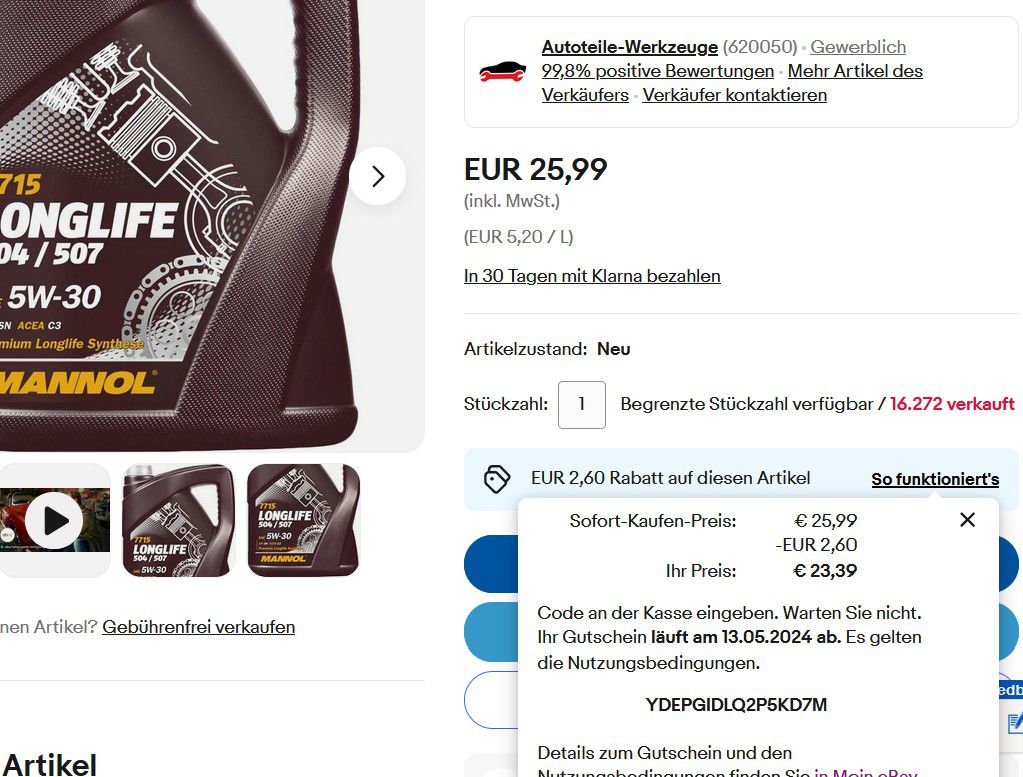Click the seller's car wrench logo

click(502, 72)
